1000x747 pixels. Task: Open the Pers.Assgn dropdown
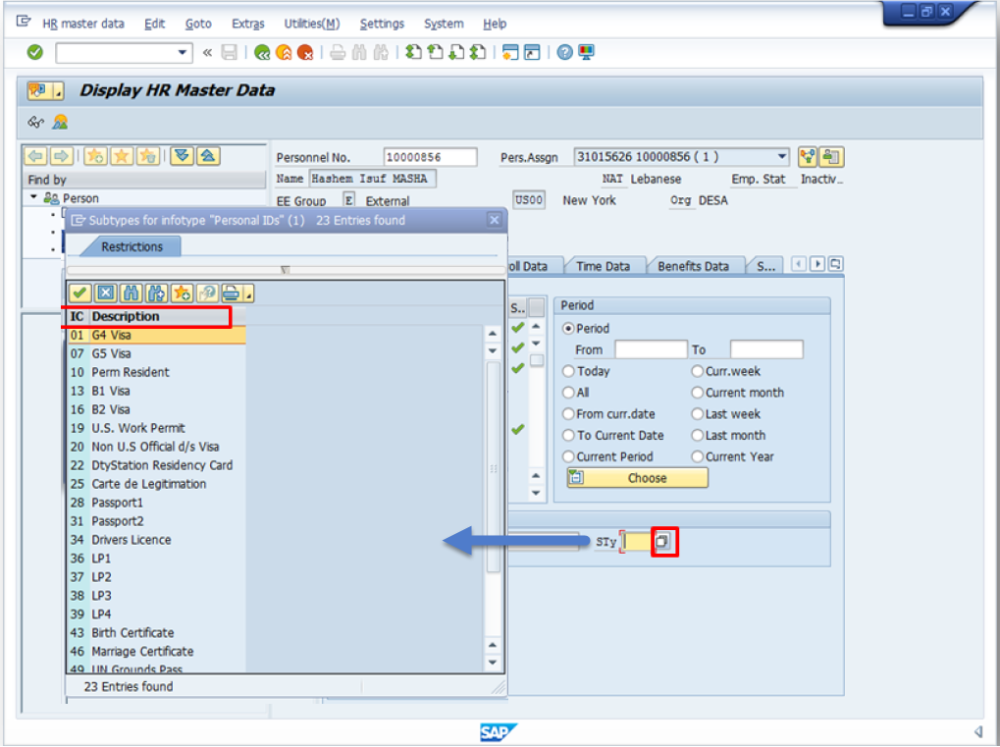(781, 156)
